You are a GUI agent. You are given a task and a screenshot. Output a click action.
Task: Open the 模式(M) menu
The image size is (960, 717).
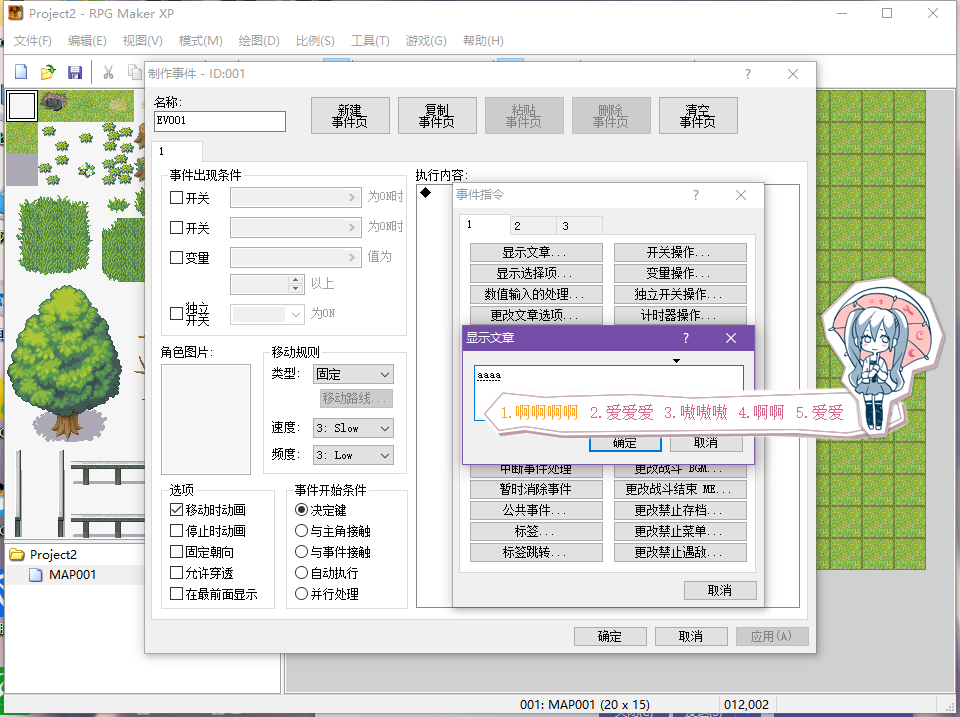coord(200,40)
